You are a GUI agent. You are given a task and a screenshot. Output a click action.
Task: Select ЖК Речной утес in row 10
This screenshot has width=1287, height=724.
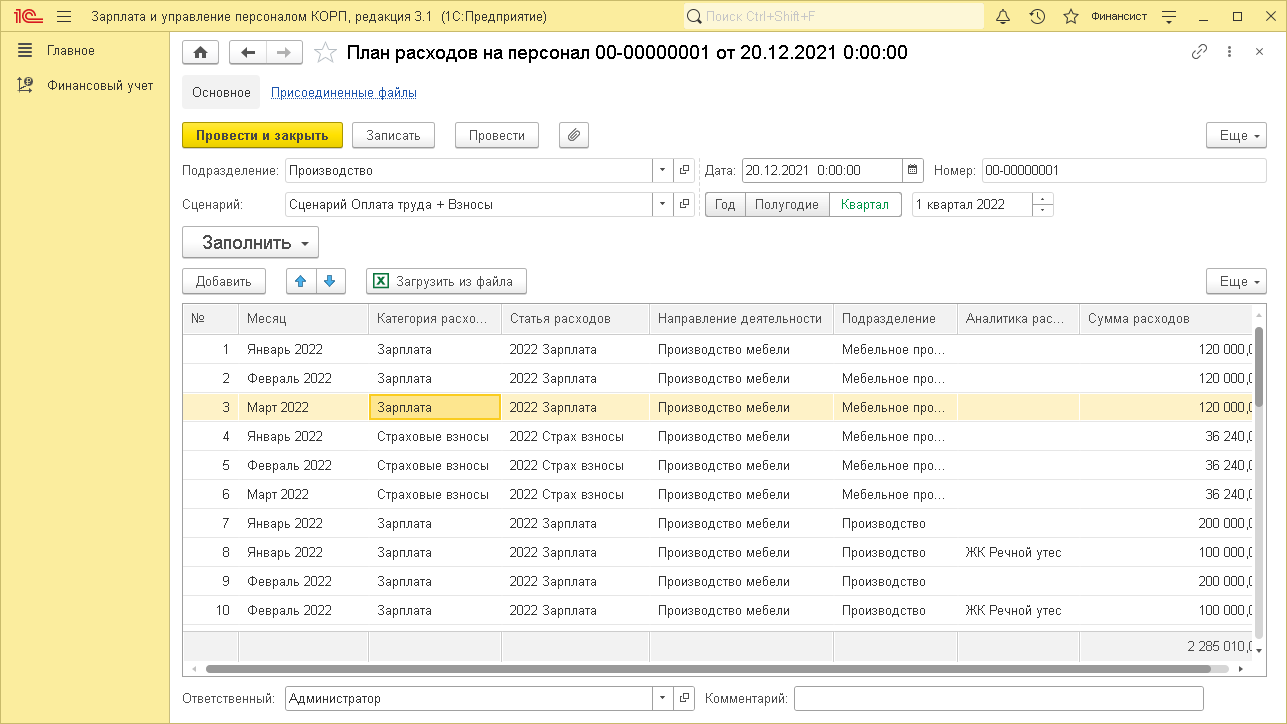click(x=1018, y=611)
